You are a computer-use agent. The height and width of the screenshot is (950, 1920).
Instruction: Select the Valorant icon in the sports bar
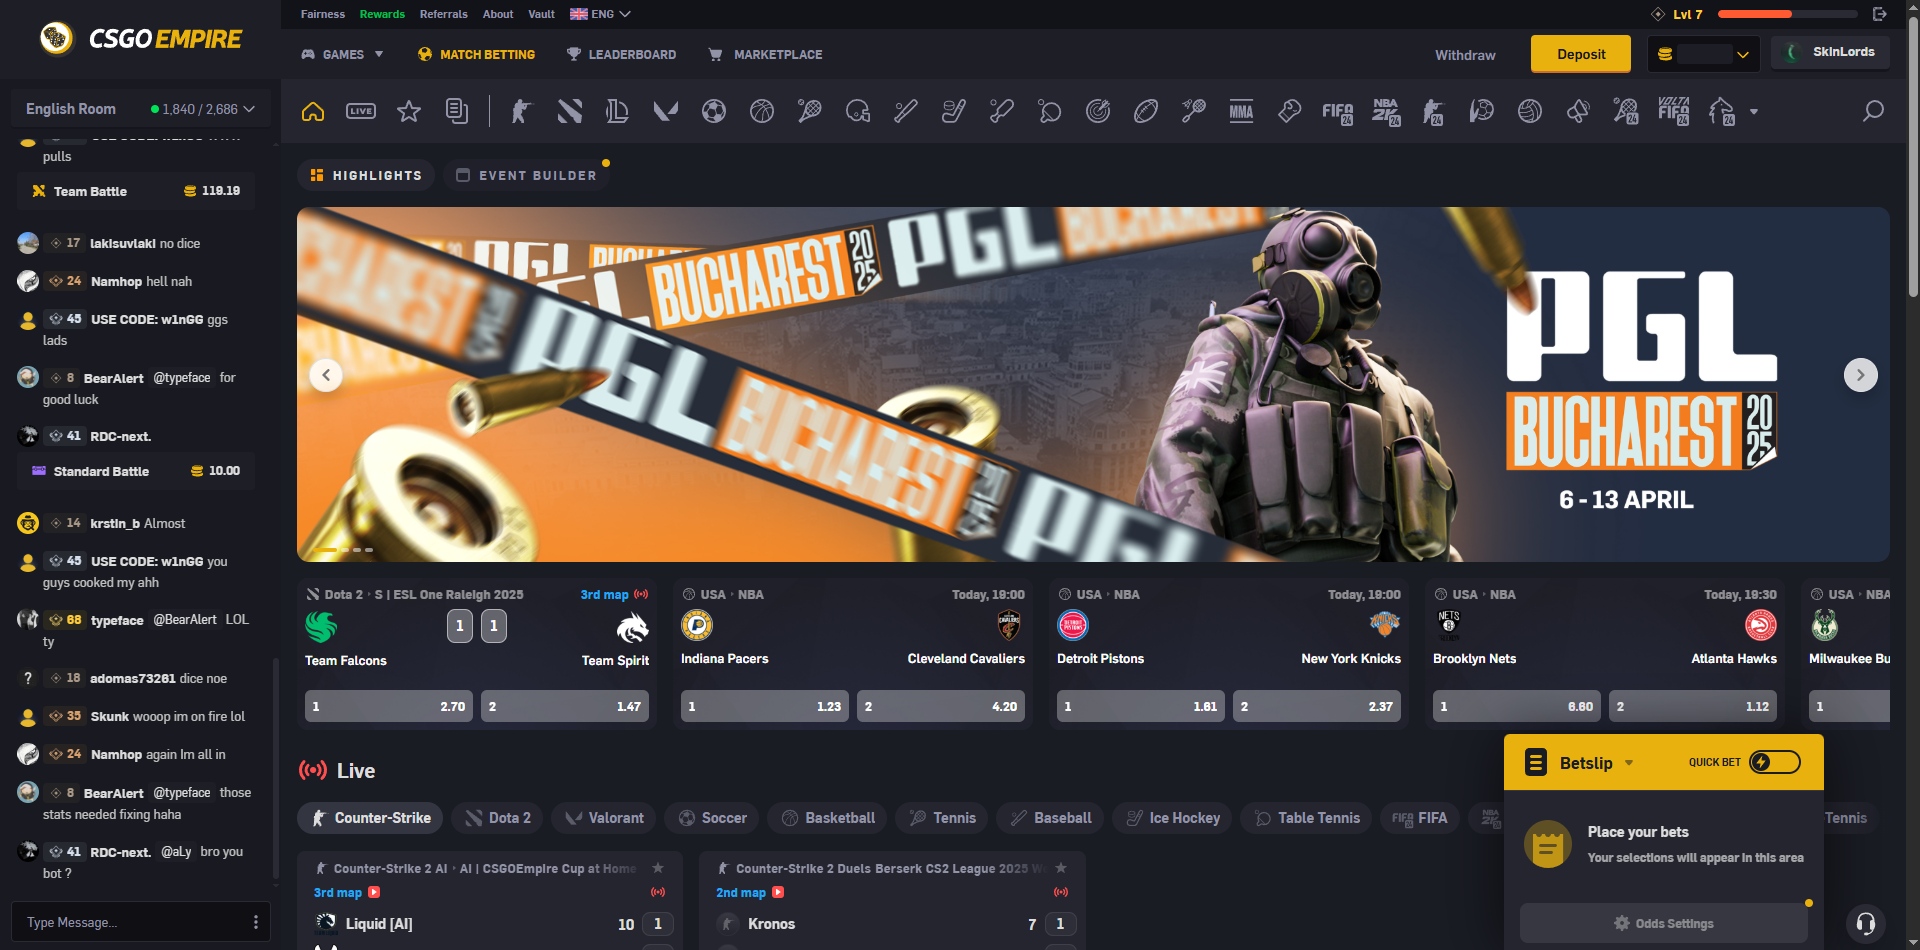pos(665,111)
